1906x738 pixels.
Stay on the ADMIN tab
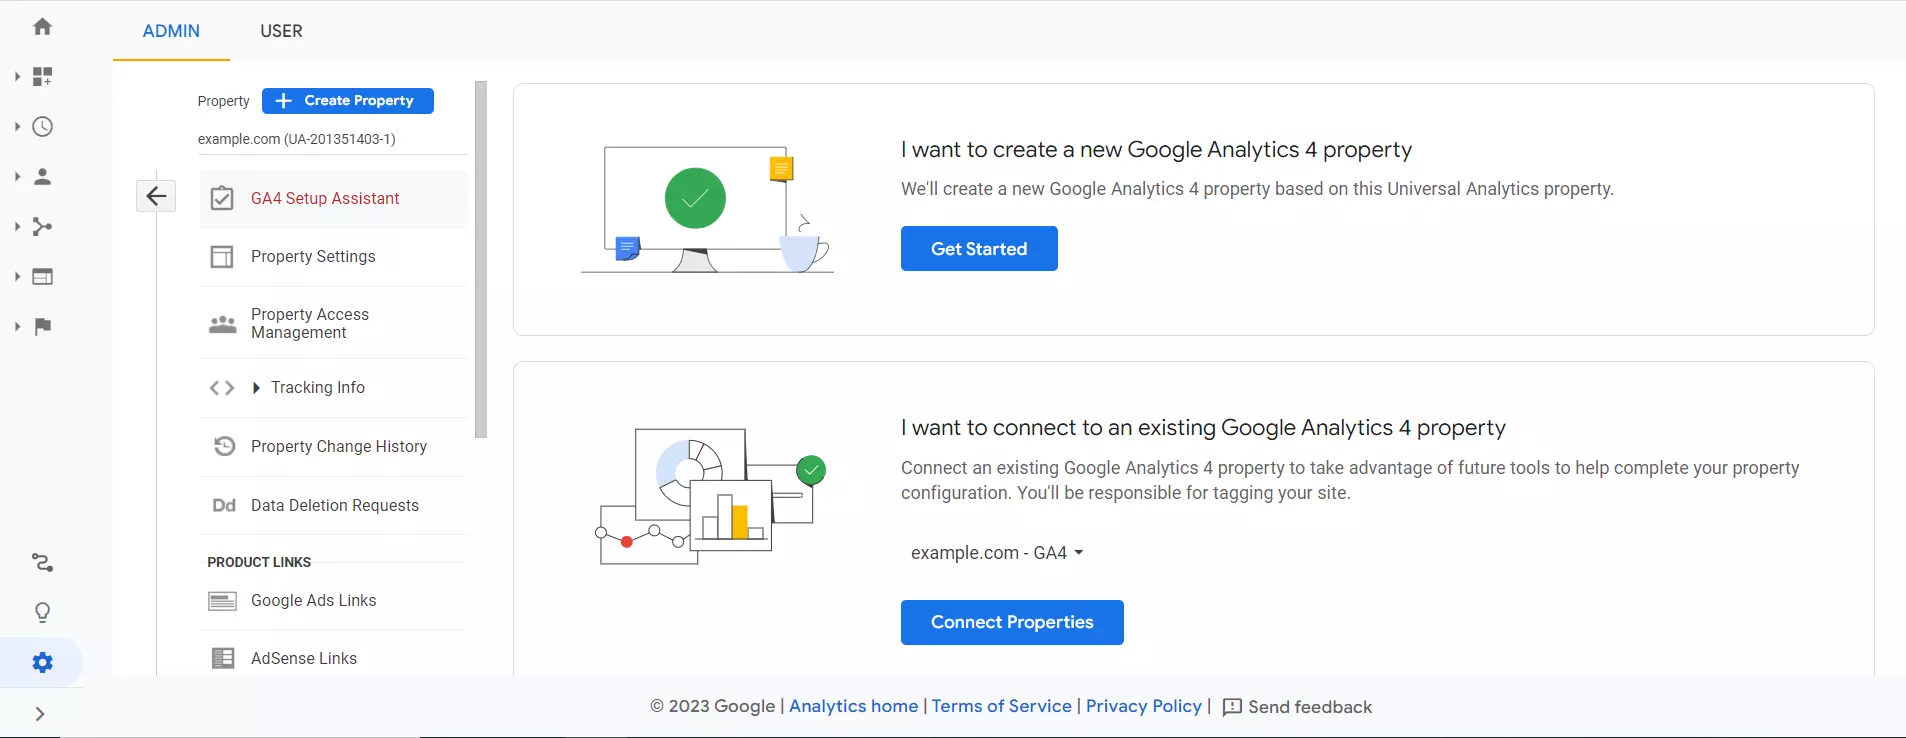coord(171,31)
